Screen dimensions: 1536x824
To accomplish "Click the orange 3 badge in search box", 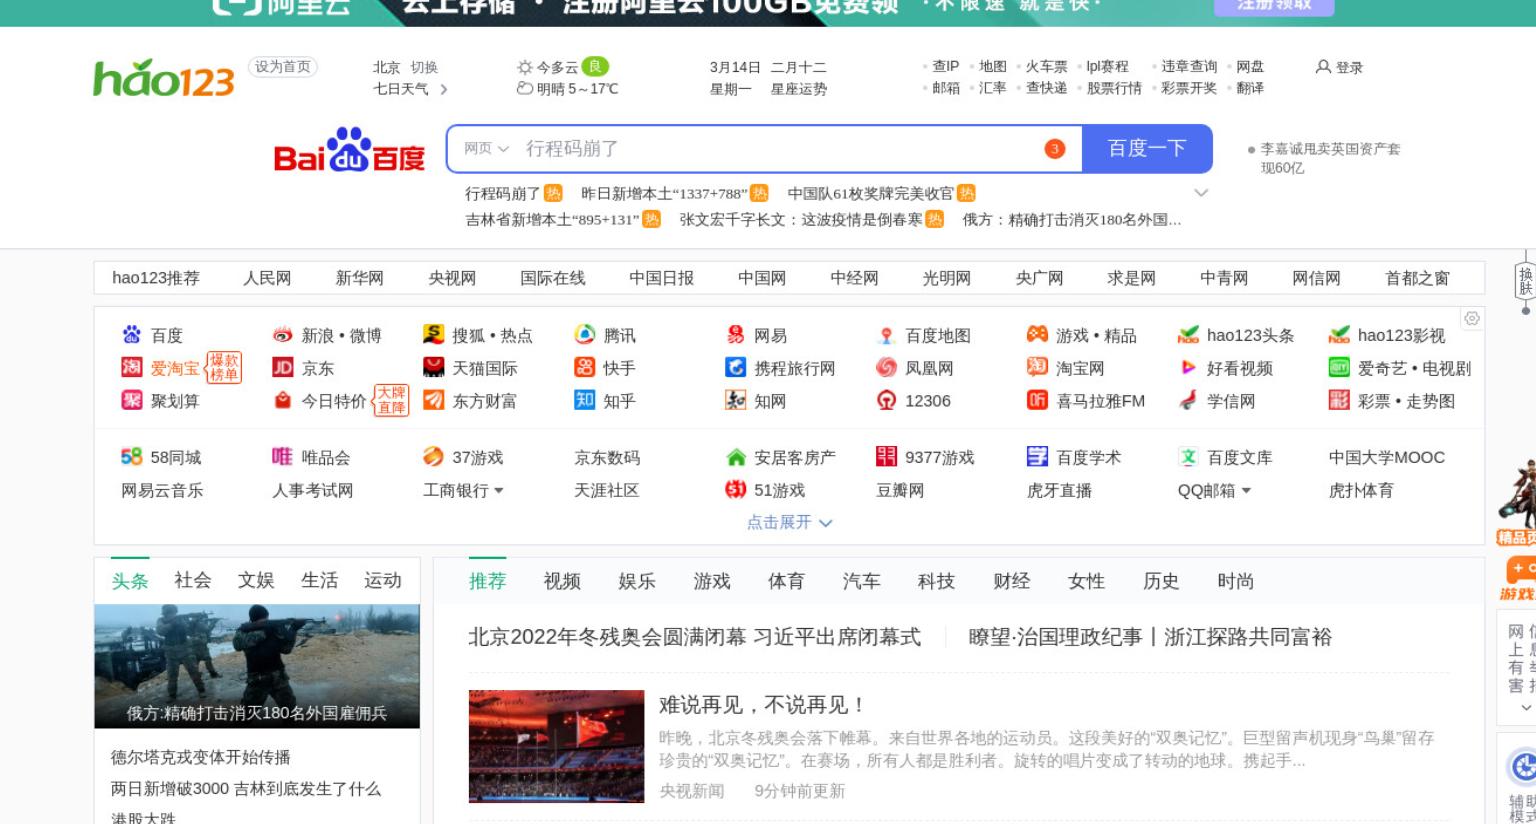I will click(1054, 149).
